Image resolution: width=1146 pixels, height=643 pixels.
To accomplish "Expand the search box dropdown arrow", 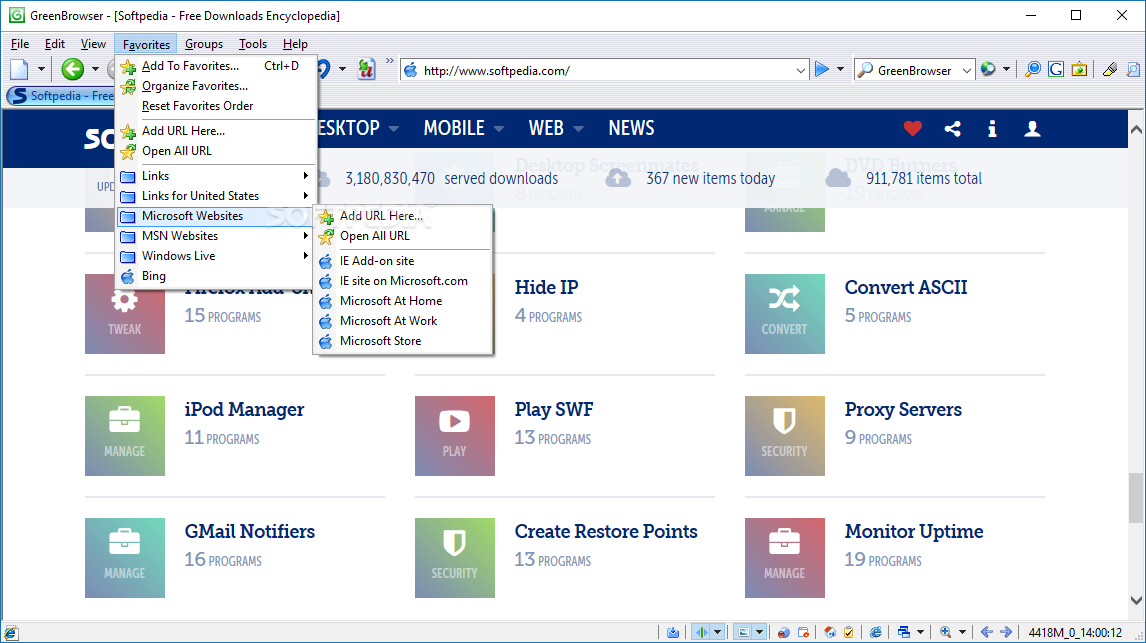I will (x=967, y=71).
